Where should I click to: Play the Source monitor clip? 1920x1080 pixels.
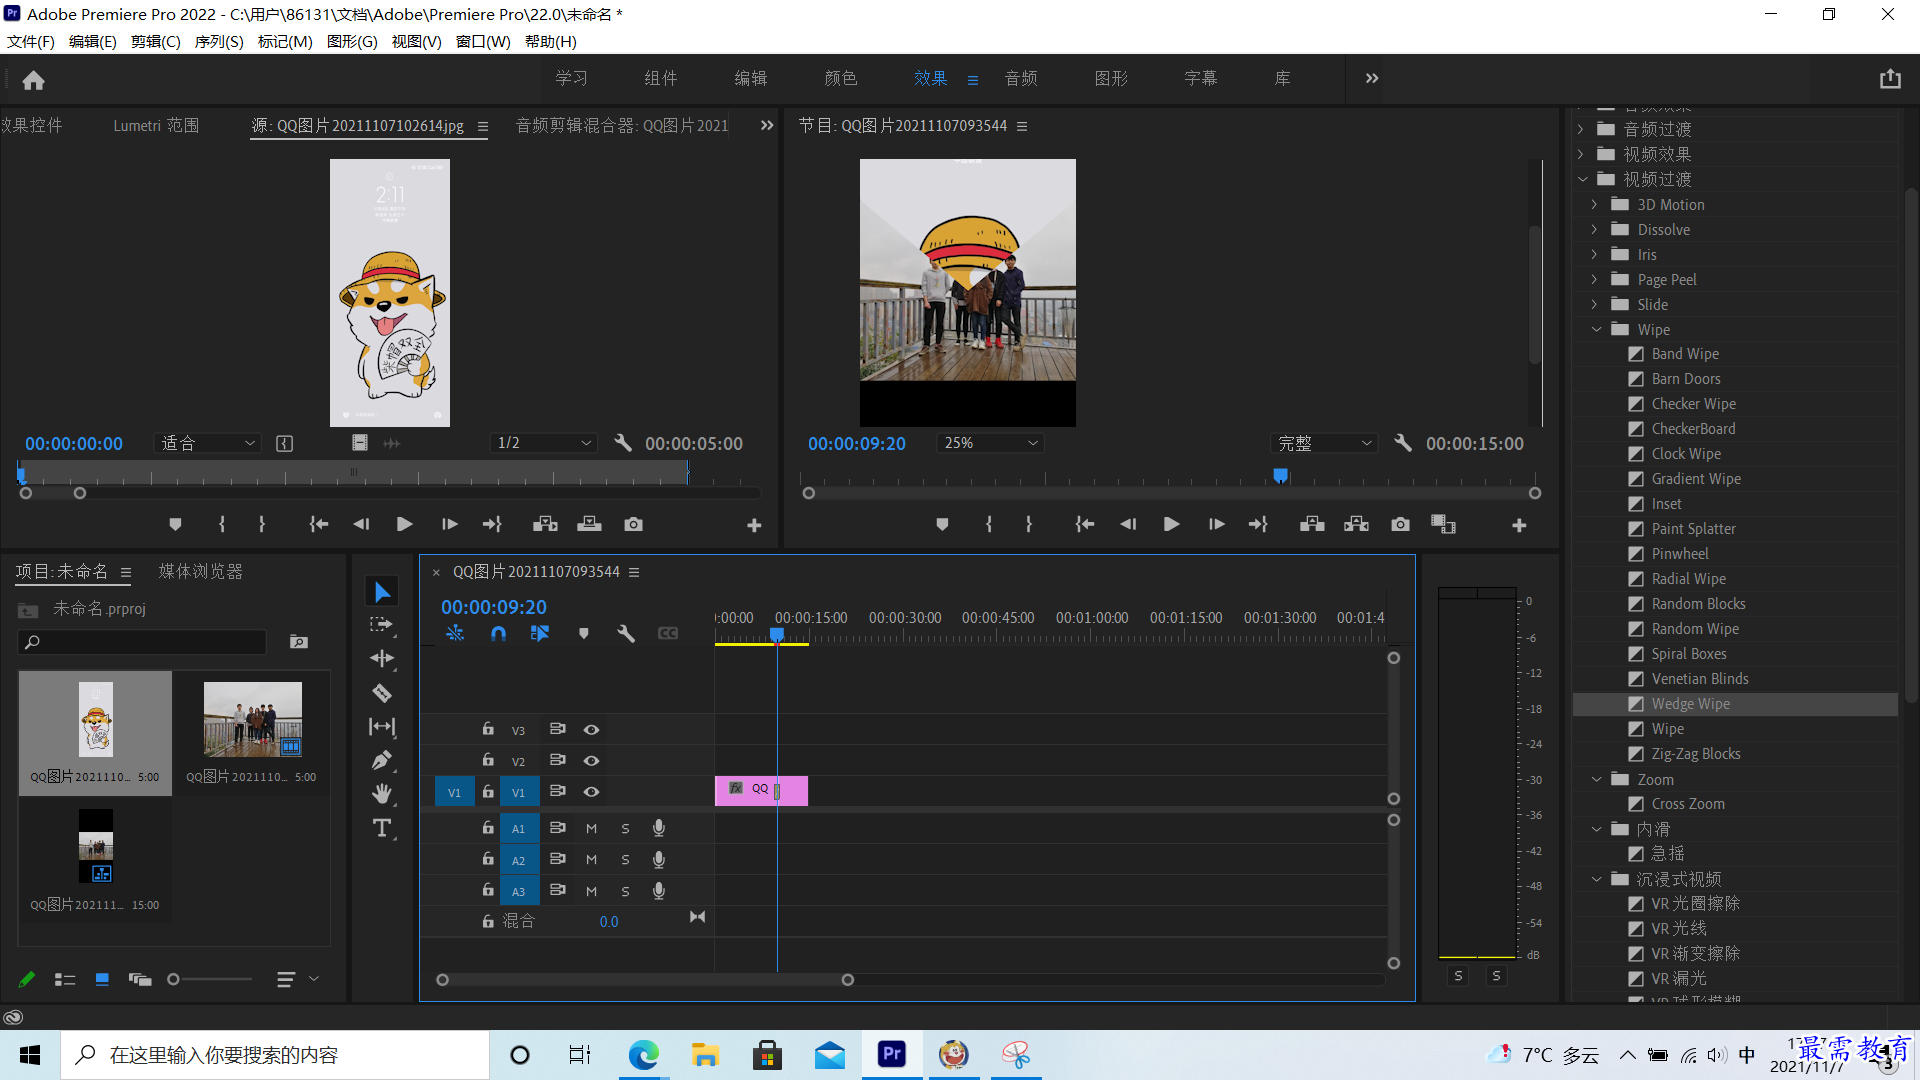(404, 524)
